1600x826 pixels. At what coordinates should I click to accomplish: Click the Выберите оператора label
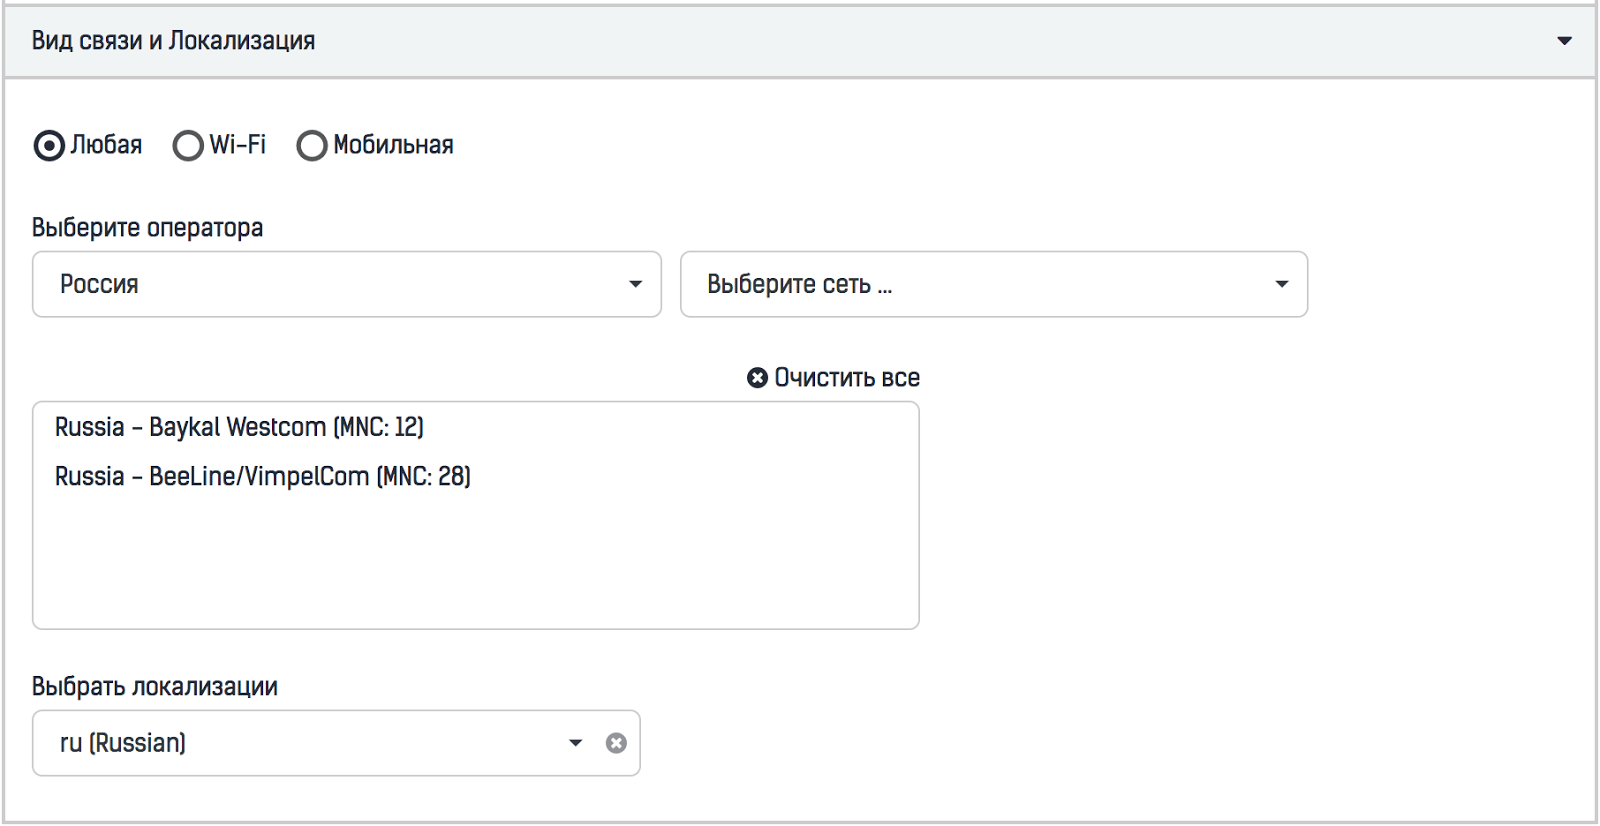click(x=147, y=228)
